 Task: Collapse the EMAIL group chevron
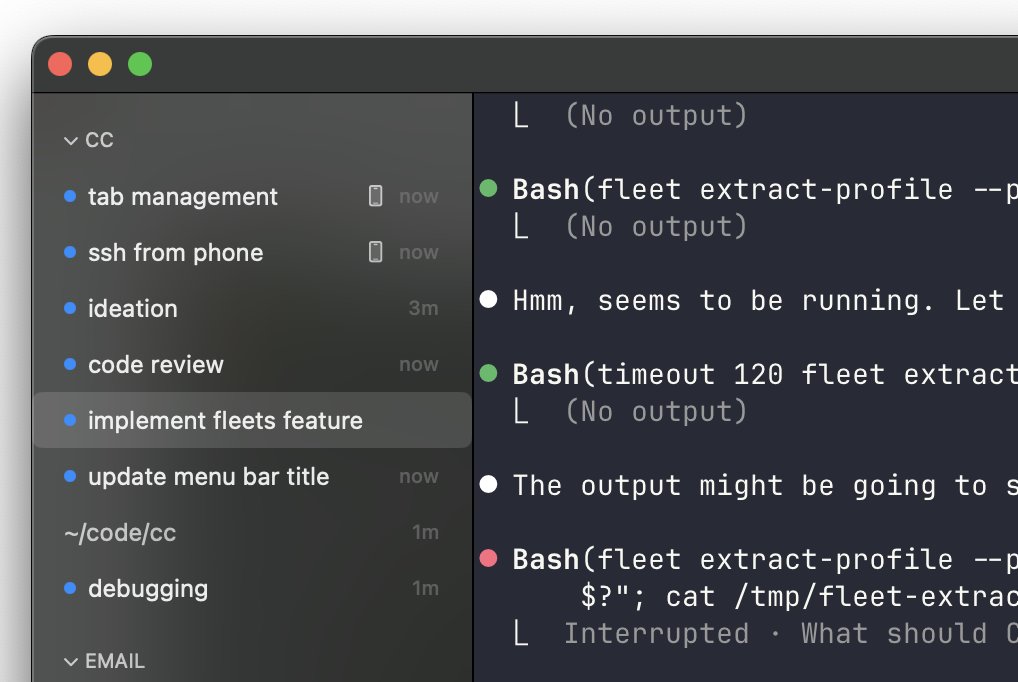pyautogui.click(x=71, y=662)
